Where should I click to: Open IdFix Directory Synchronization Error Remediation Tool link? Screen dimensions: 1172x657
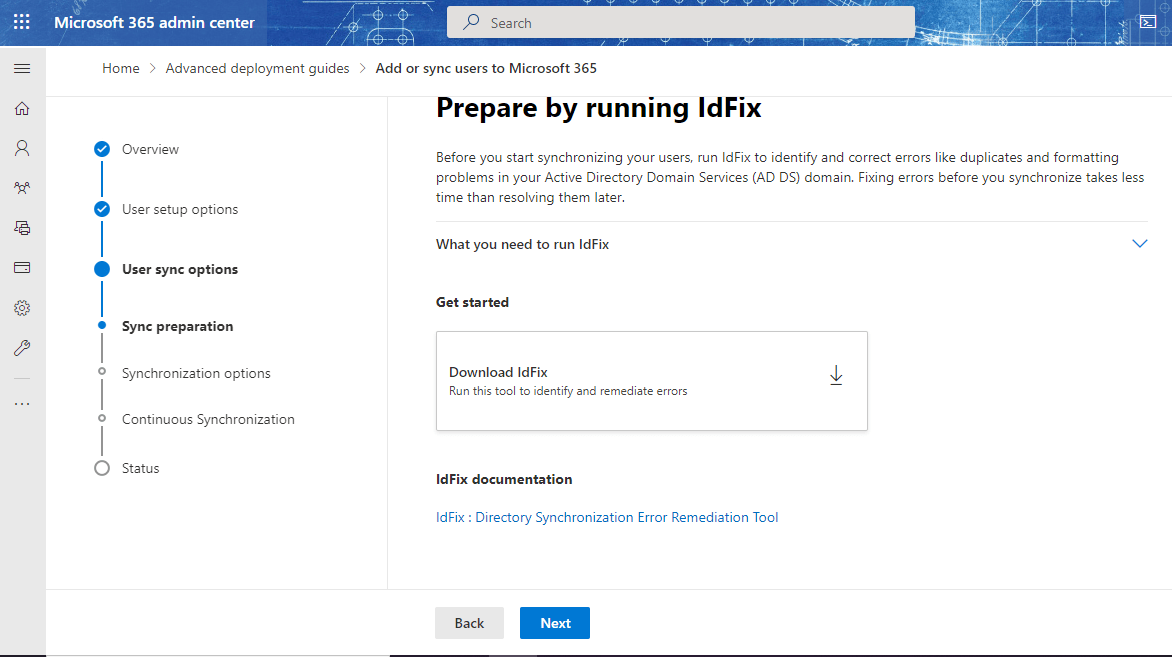tap(607, 517)
